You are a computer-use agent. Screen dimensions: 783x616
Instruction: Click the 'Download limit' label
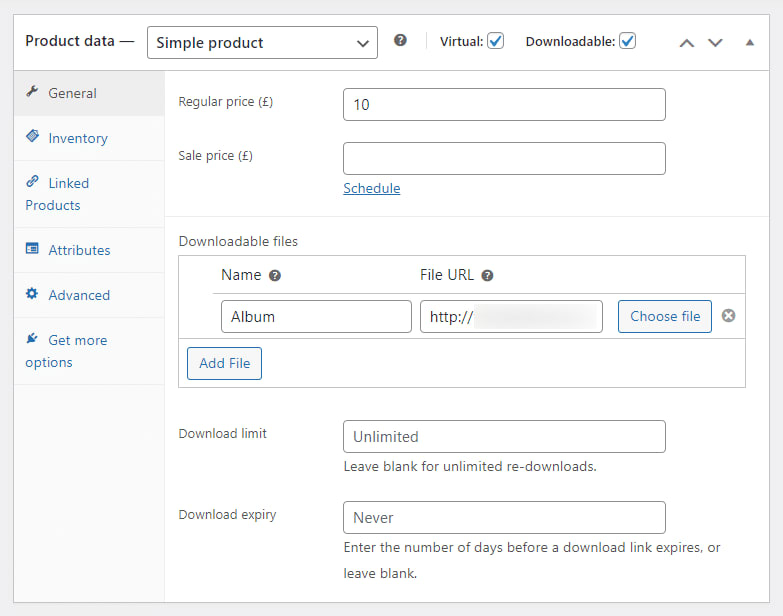(223, 433)
